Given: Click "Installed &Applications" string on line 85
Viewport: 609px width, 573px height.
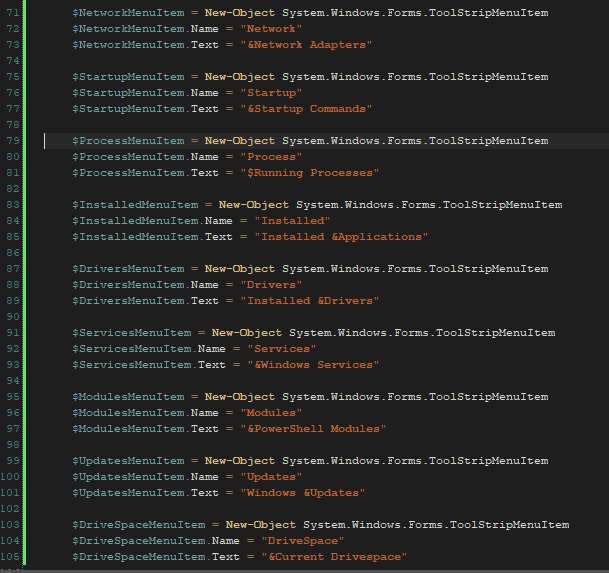Looking at the screenshot, I should [341, 237].
